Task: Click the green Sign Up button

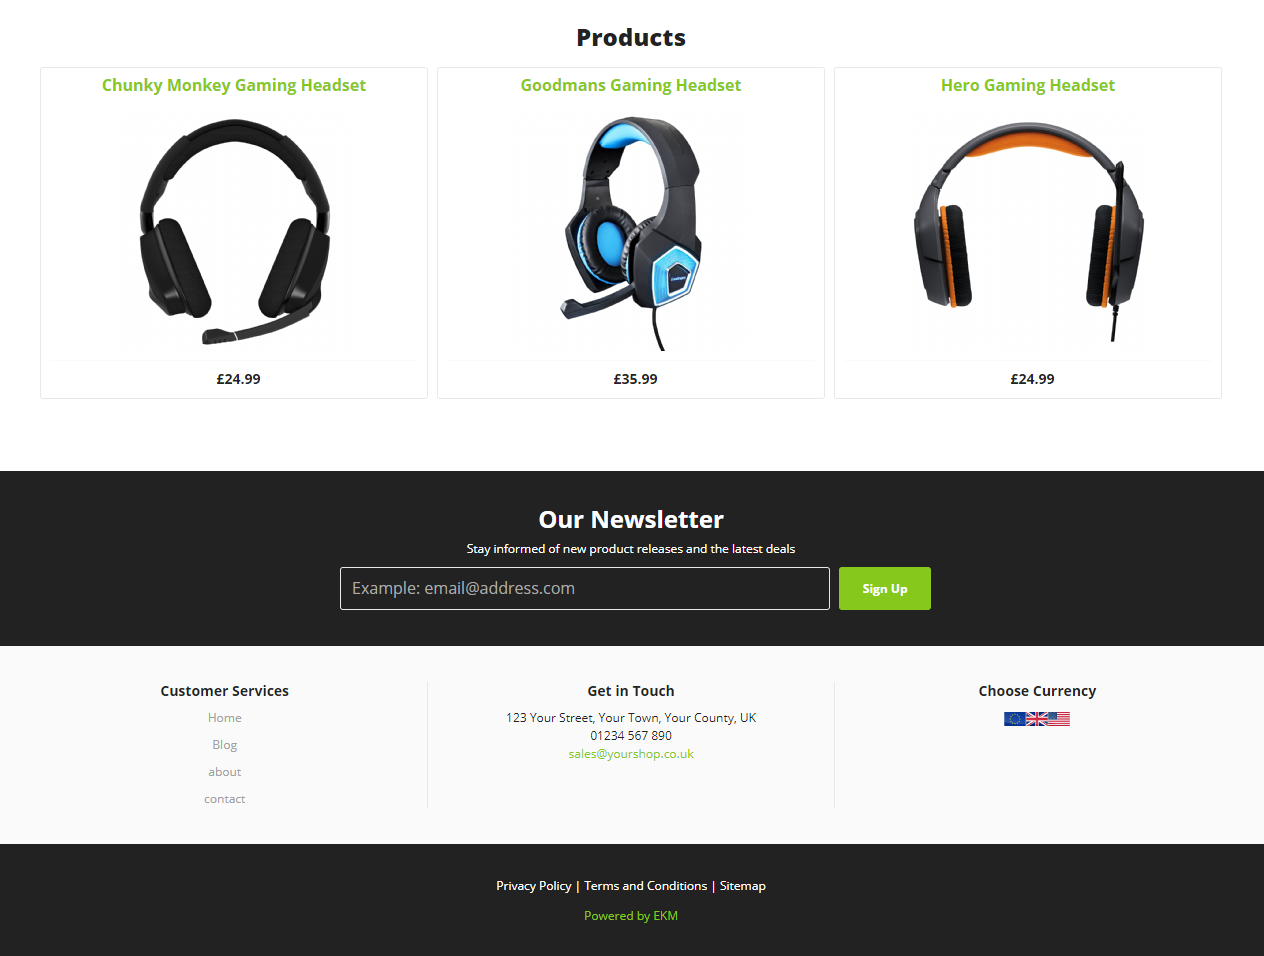Action: click(x=885, y=588)
